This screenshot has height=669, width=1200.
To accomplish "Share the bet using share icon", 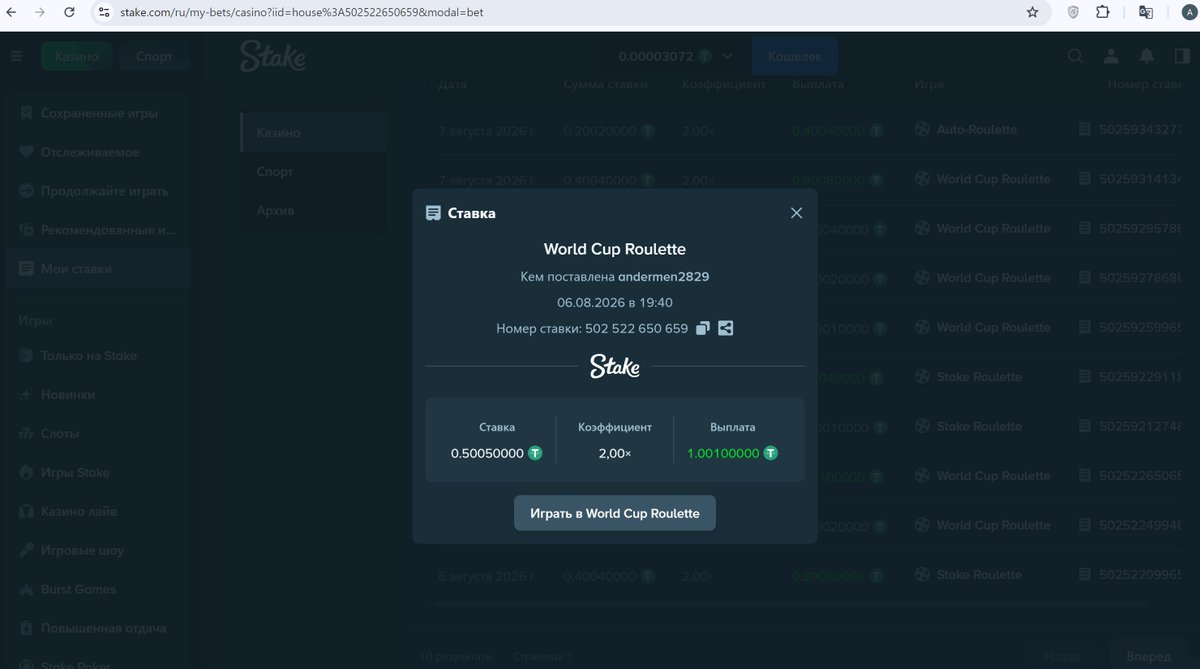I will click(x=726, y=328).
